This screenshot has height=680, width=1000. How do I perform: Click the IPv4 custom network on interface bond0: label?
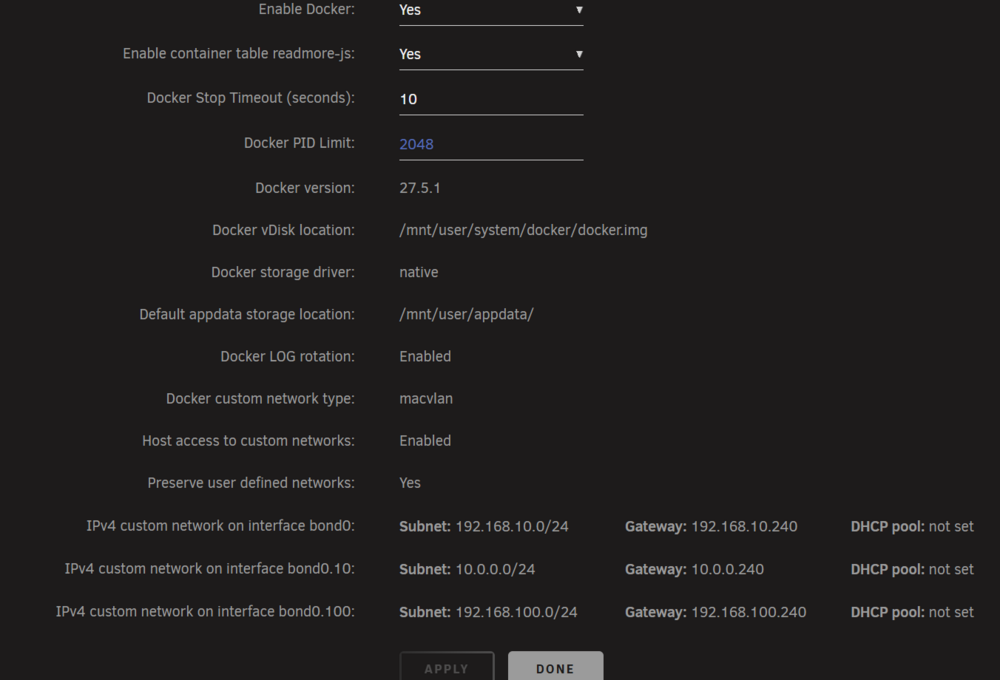(220, 526)
